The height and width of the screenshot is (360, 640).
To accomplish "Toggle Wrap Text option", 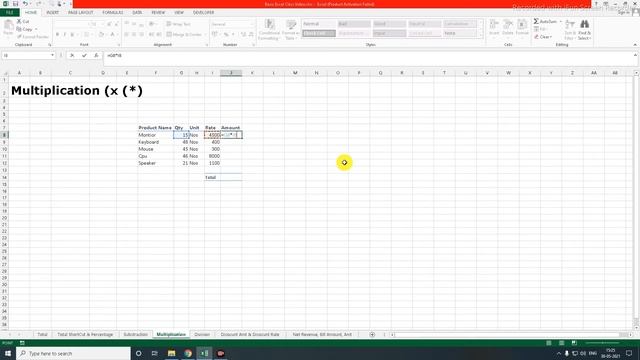I will [178, 24].
